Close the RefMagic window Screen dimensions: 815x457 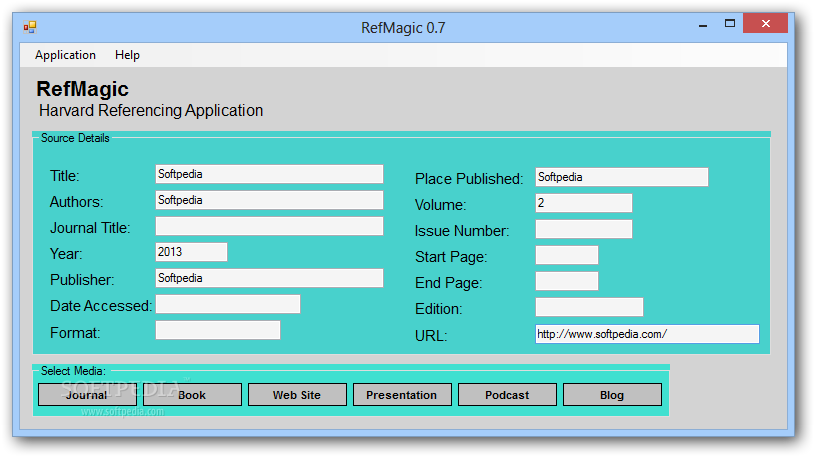[765, 23]
